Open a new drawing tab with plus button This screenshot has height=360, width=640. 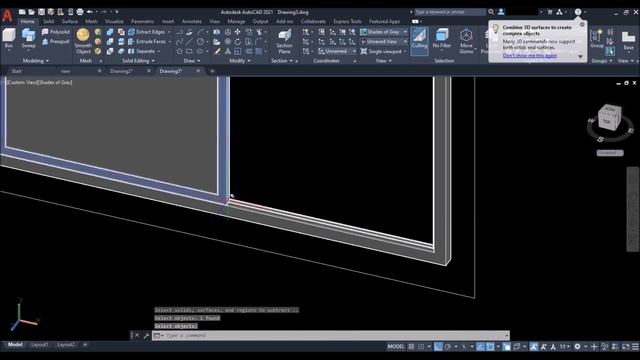pos(212,71)
